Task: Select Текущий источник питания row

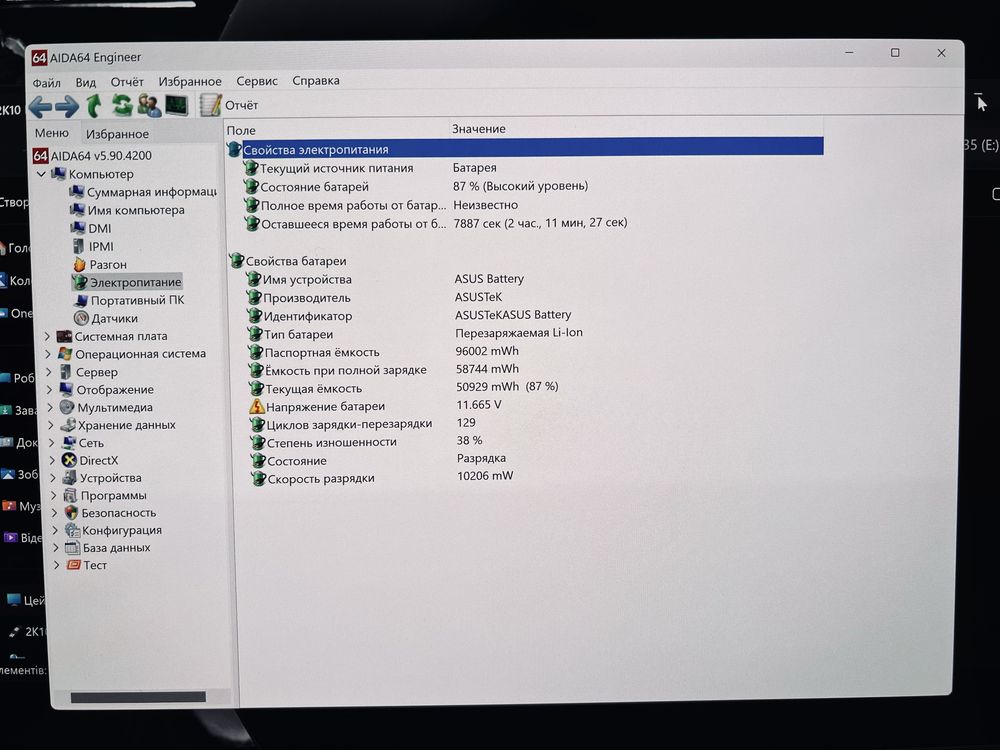Action: (x=369, y=168)
